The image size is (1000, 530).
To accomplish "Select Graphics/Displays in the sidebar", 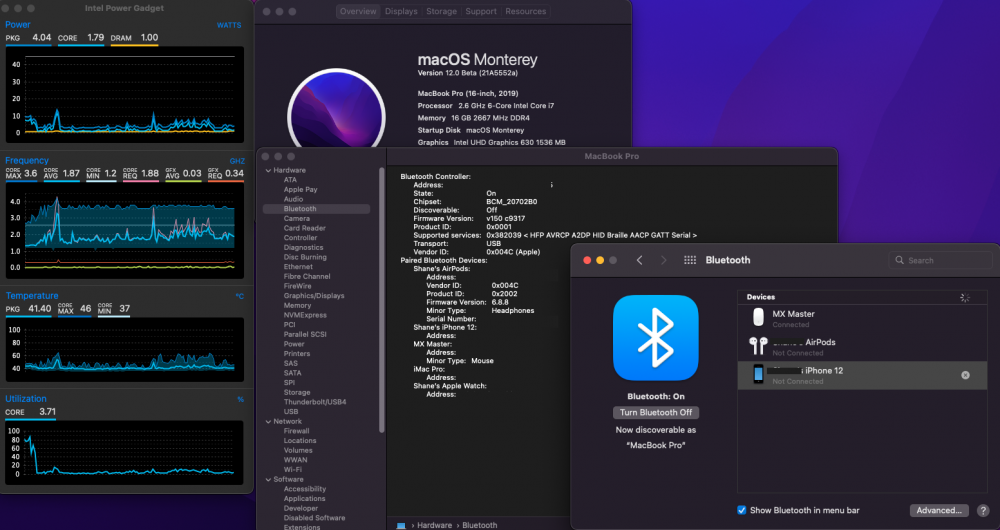I will pos(314,295).
